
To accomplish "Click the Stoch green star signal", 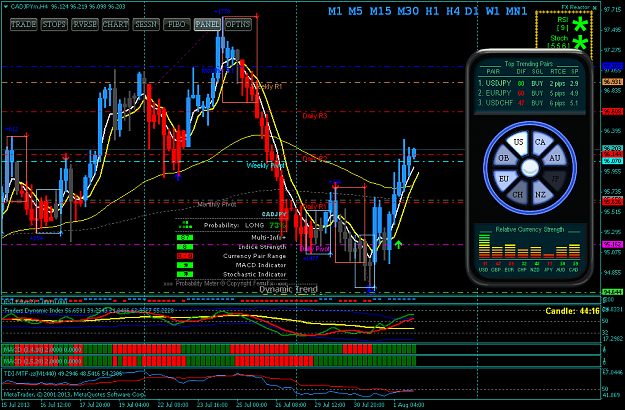I will click(x=580, y=42).
